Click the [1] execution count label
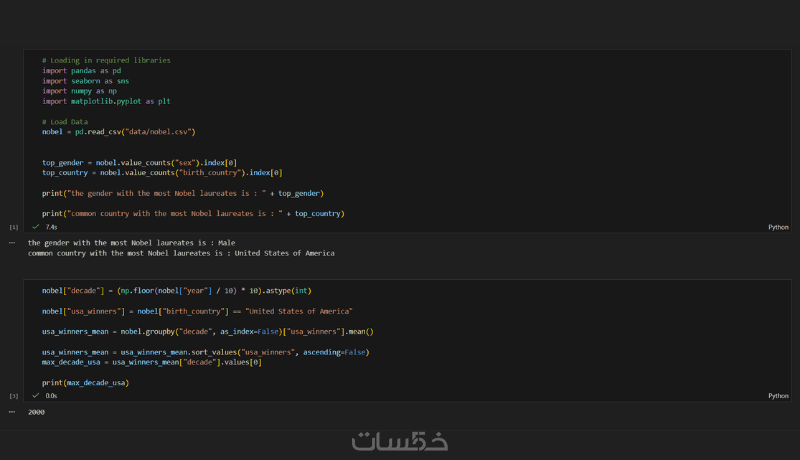This screenshot has width=800, height=460. click(13, 228)
